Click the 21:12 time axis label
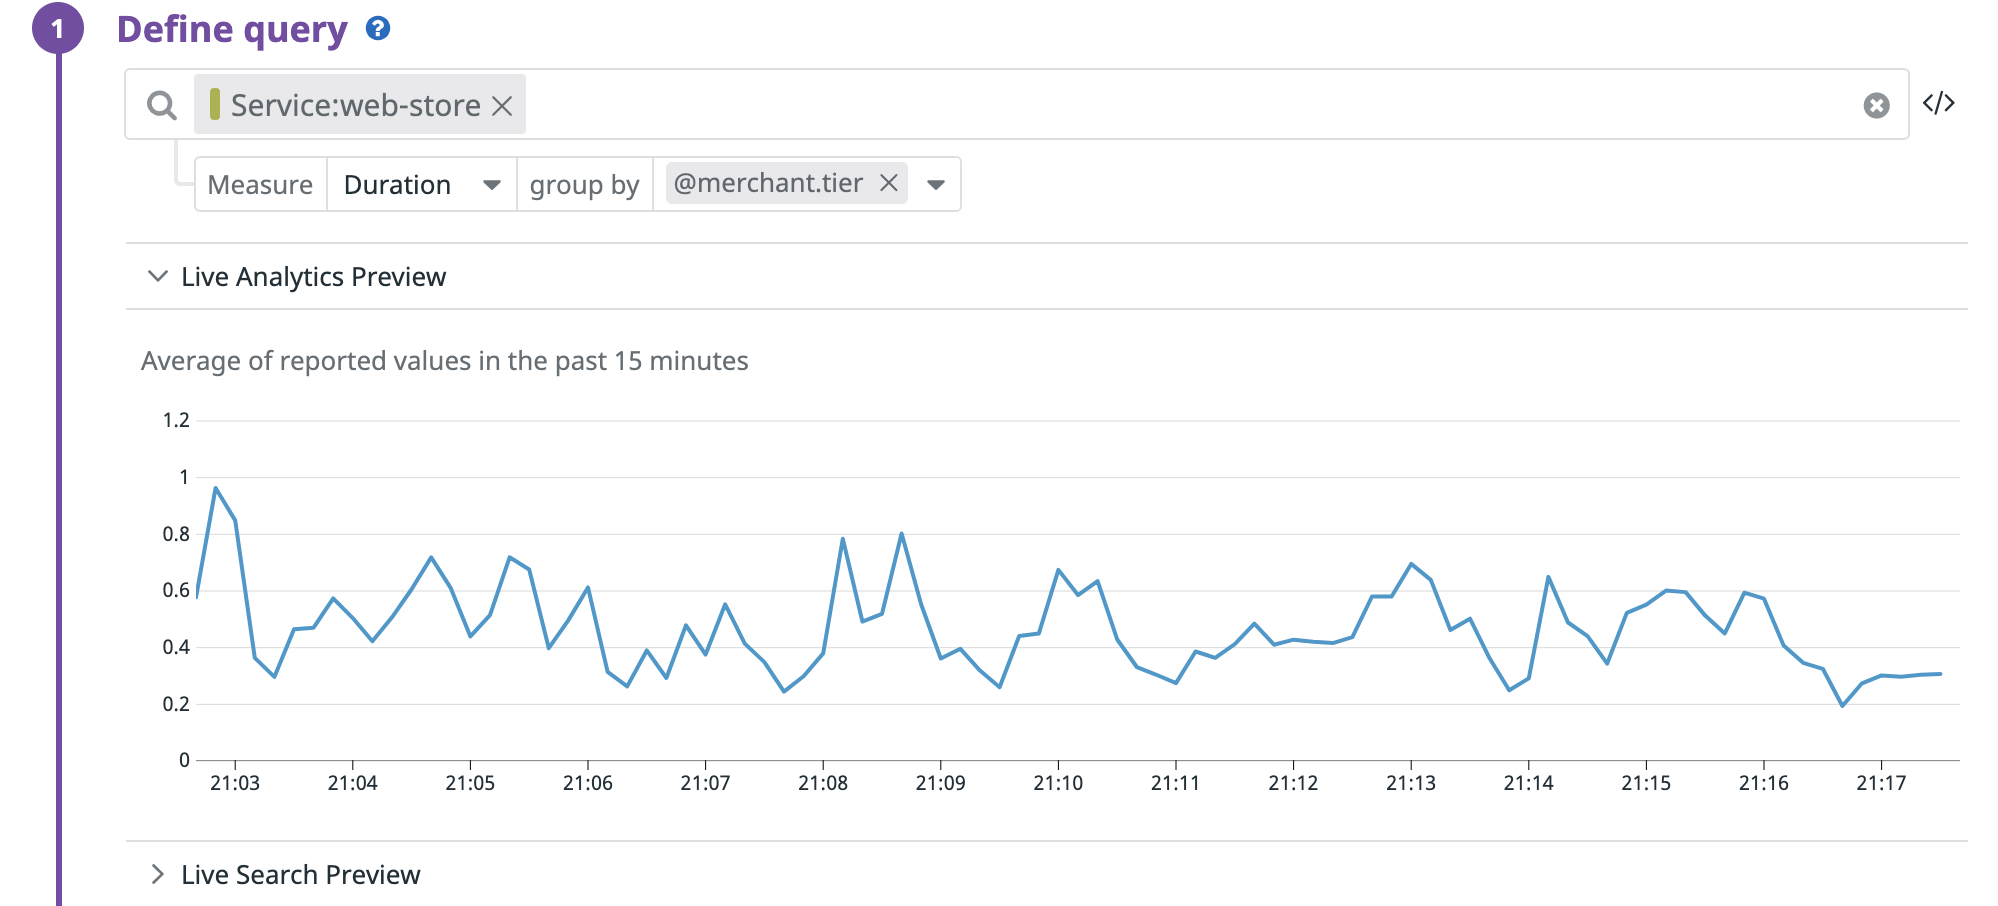Viewport: 1998px width, 906px height. click(1293, 783)
